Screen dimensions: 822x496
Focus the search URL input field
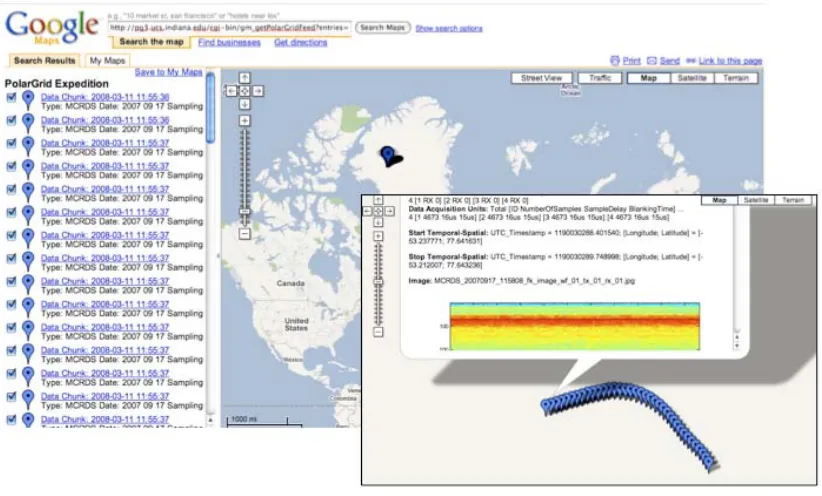point(229,28)
